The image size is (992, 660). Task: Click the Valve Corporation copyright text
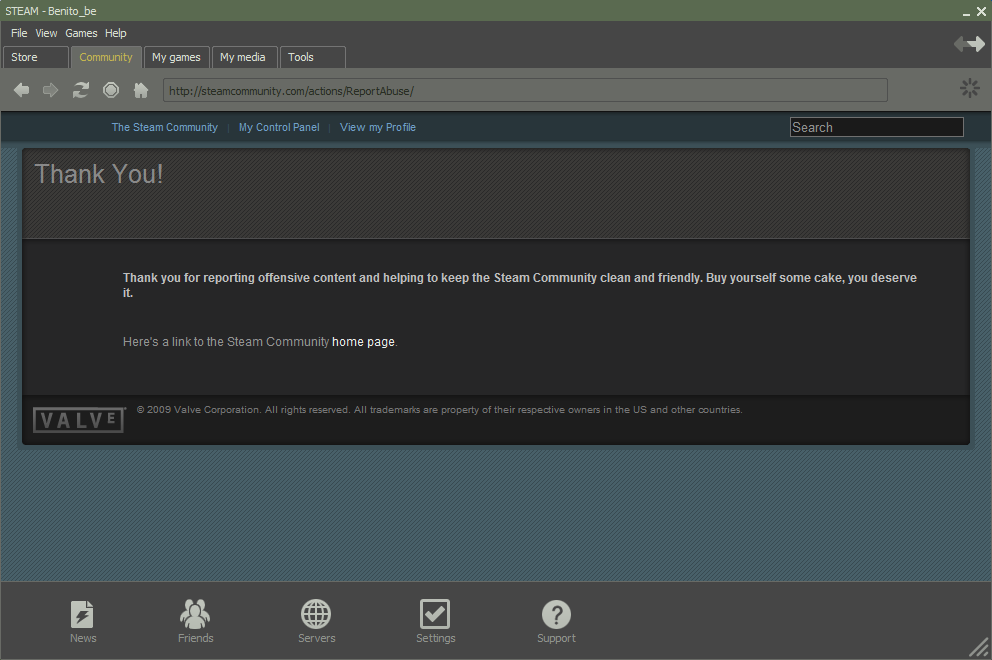[x=439, y=409]
